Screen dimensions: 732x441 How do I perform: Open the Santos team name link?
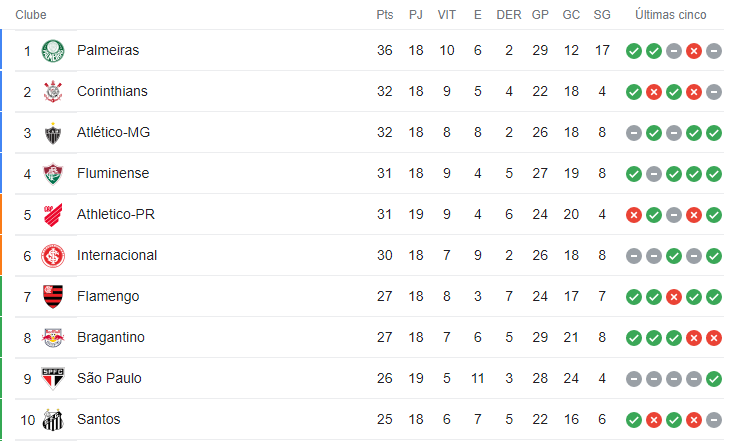(99, 419)
